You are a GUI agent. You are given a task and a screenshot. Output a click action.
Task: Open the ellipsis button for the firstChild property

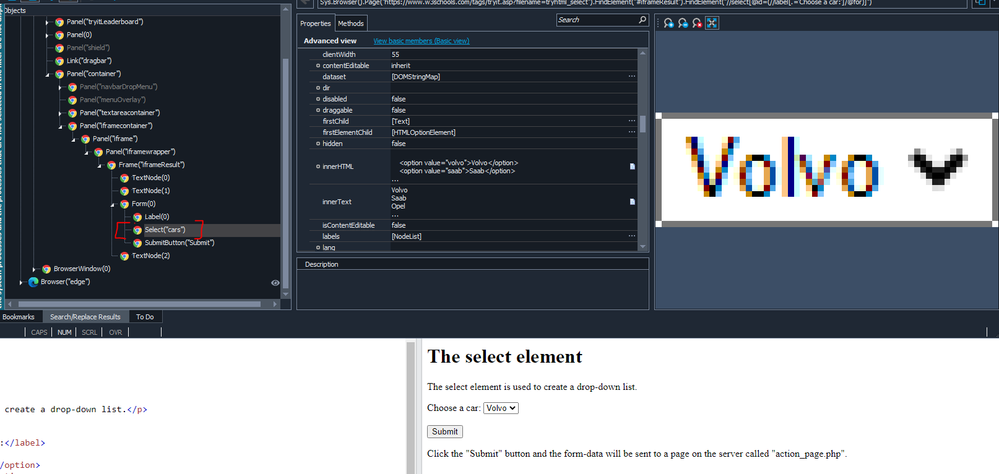631,121
